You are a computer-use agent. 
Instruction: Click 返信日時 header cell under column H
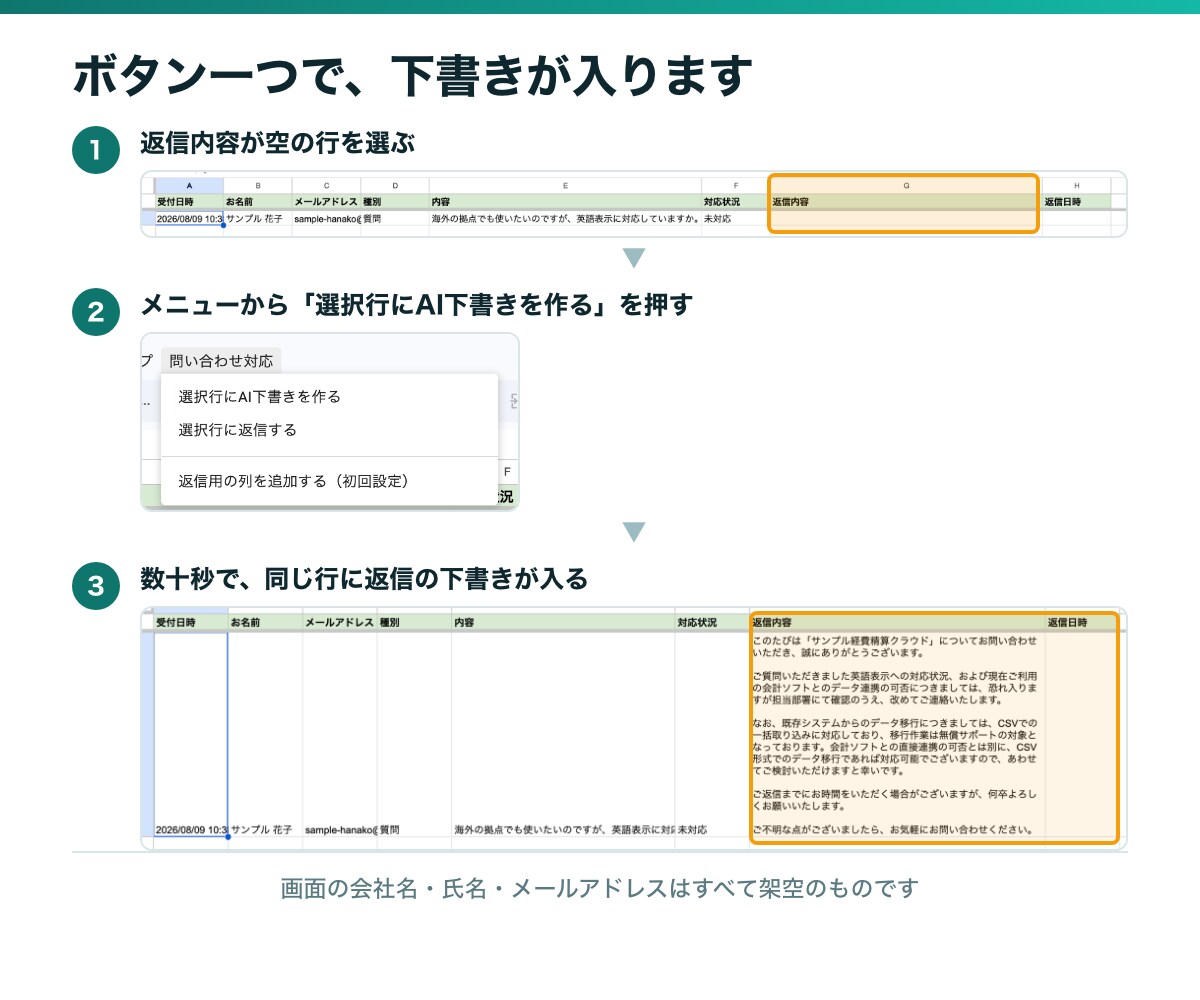(1077, 201)
